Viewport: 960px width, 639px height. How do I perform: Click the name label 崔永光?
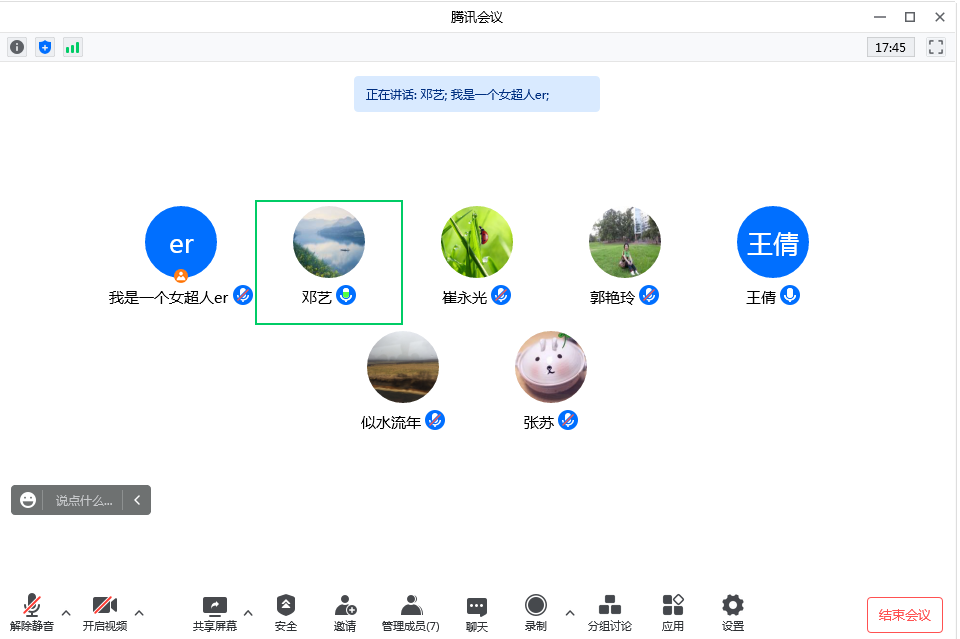[x=465, y=297]
